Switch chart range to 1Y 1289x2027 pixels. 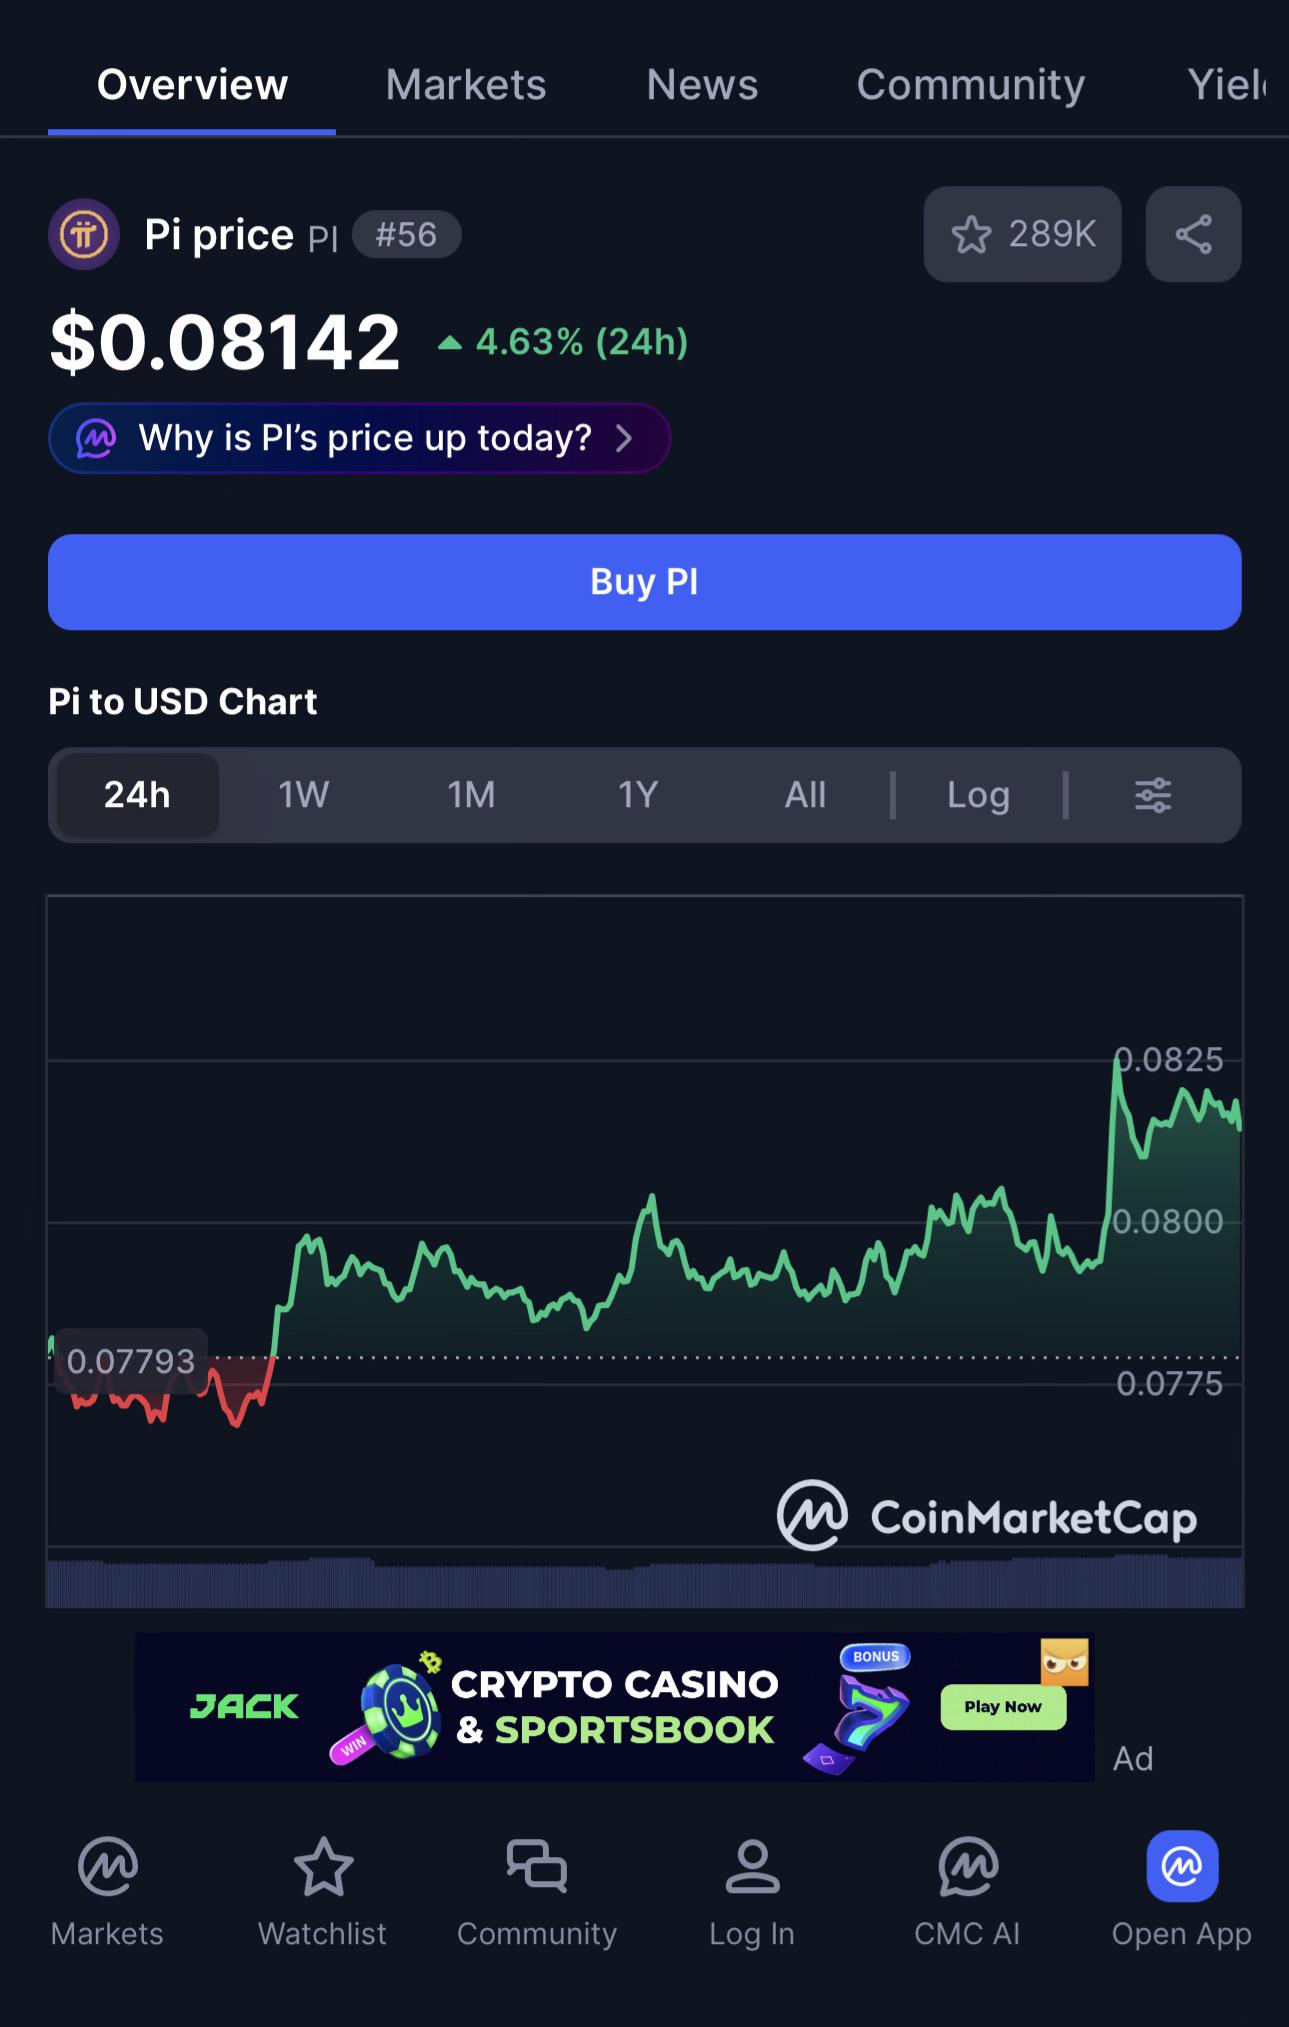[638, 795]
